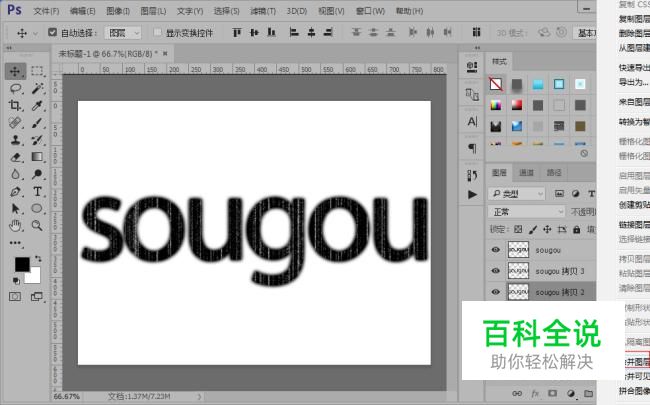Select the Eyedropper tool
The width and height of the screenshot is (650, 405).
point(37,105)
